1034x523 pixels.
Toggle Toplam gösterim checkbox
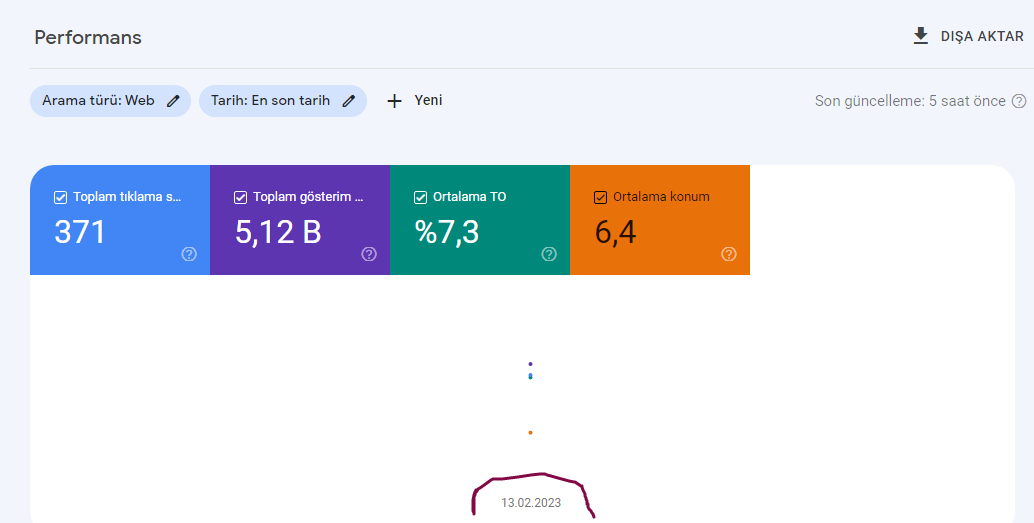click(x=240, y=197)
